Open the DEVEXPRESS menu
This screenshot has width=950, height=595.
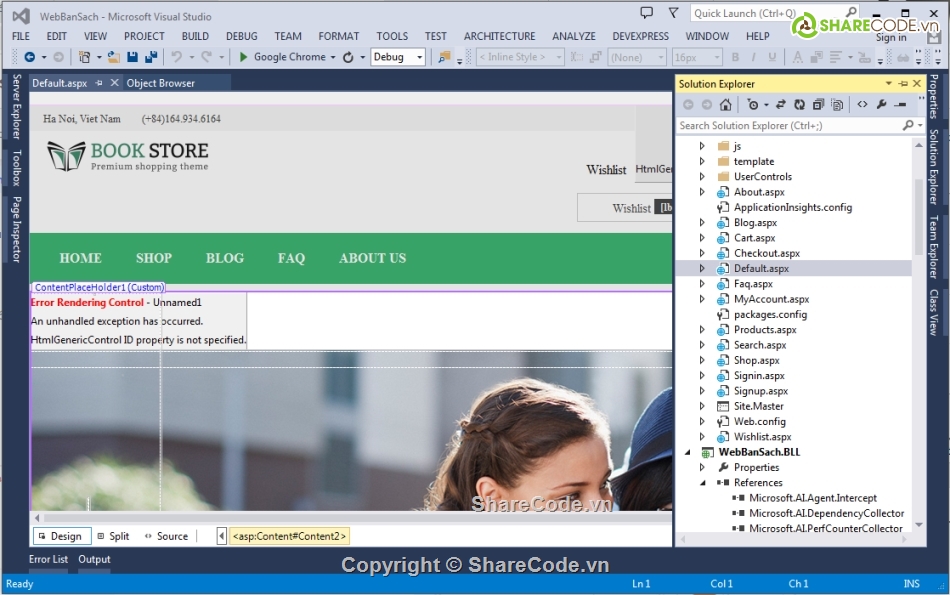pos(640,36)
